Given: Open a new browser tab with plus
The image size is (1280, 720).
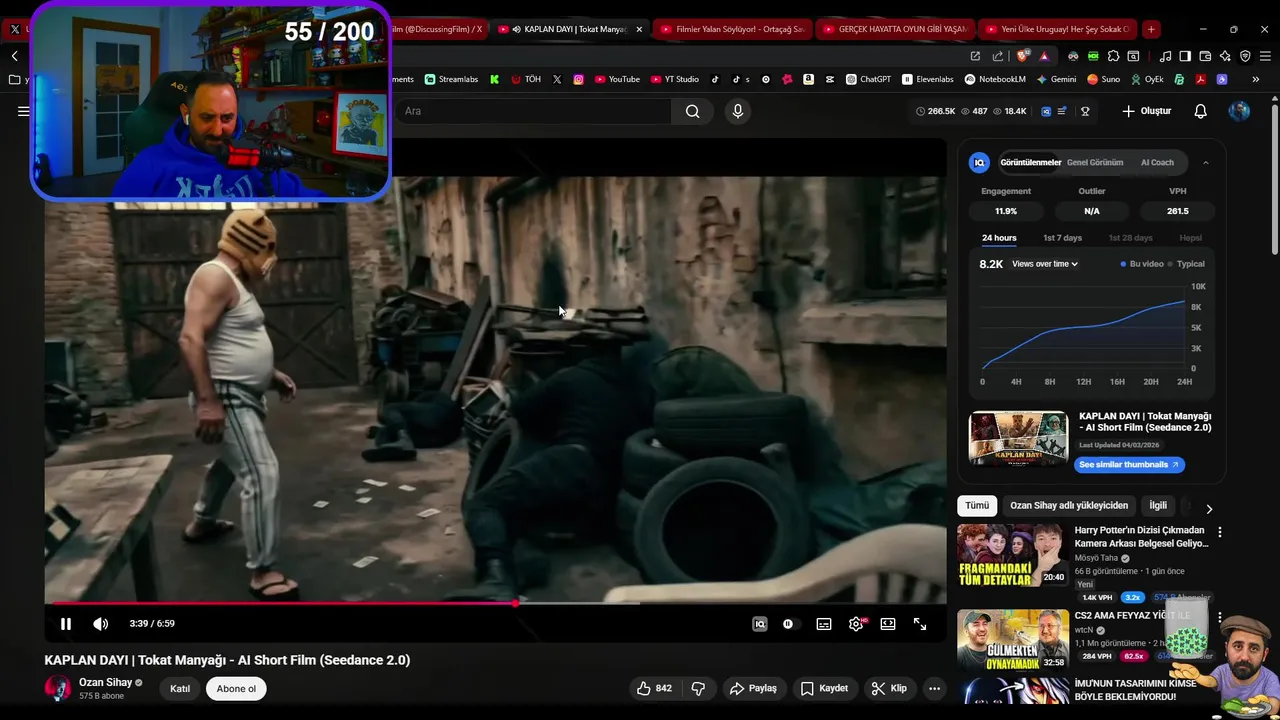Looking at the screenshot, I should [1151, 29].
